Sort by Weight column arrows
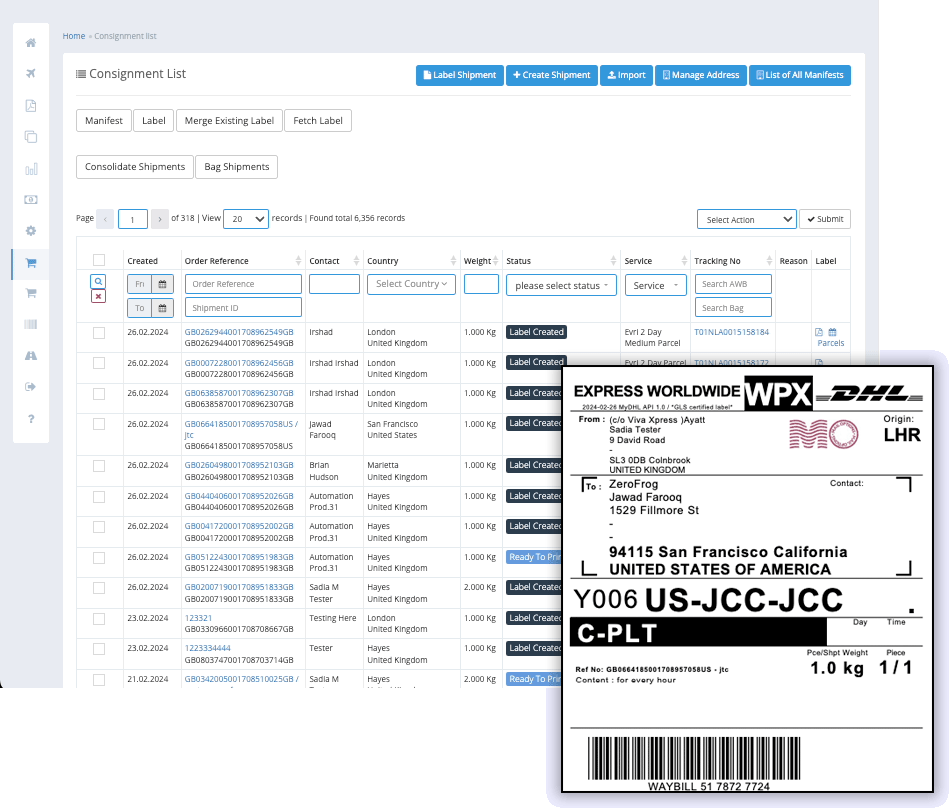This screenshot has width=950, height=809. point(496,261)
